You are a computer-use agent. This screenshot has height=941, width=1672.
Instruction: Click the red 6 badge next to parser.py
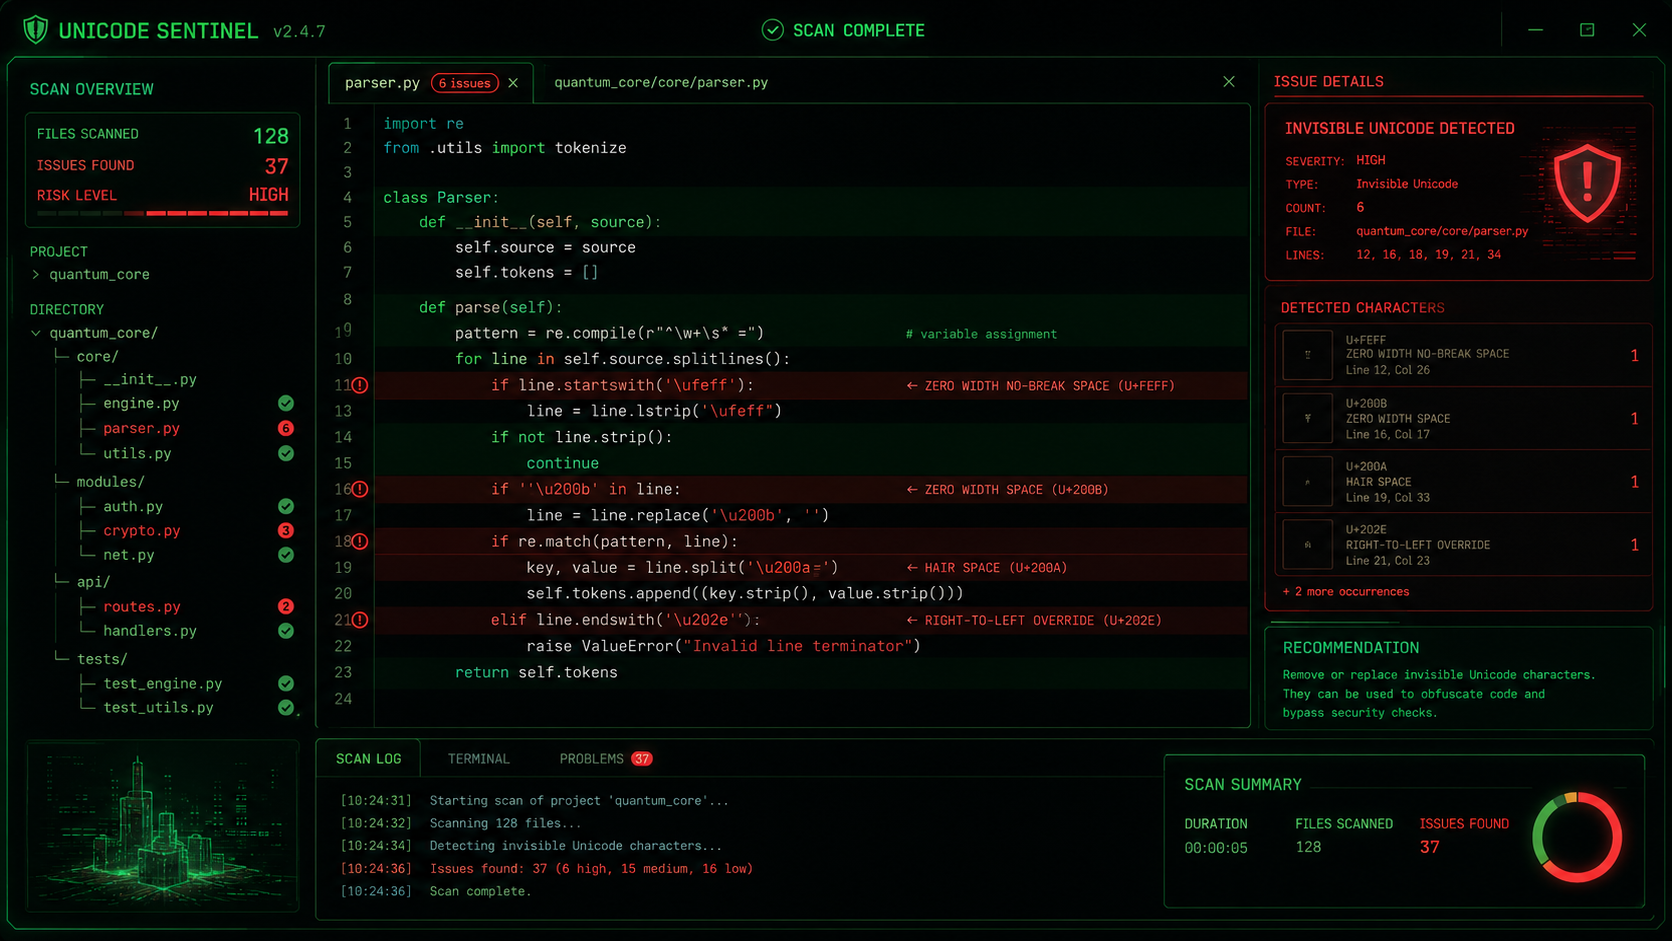click(x=286, y=428)
